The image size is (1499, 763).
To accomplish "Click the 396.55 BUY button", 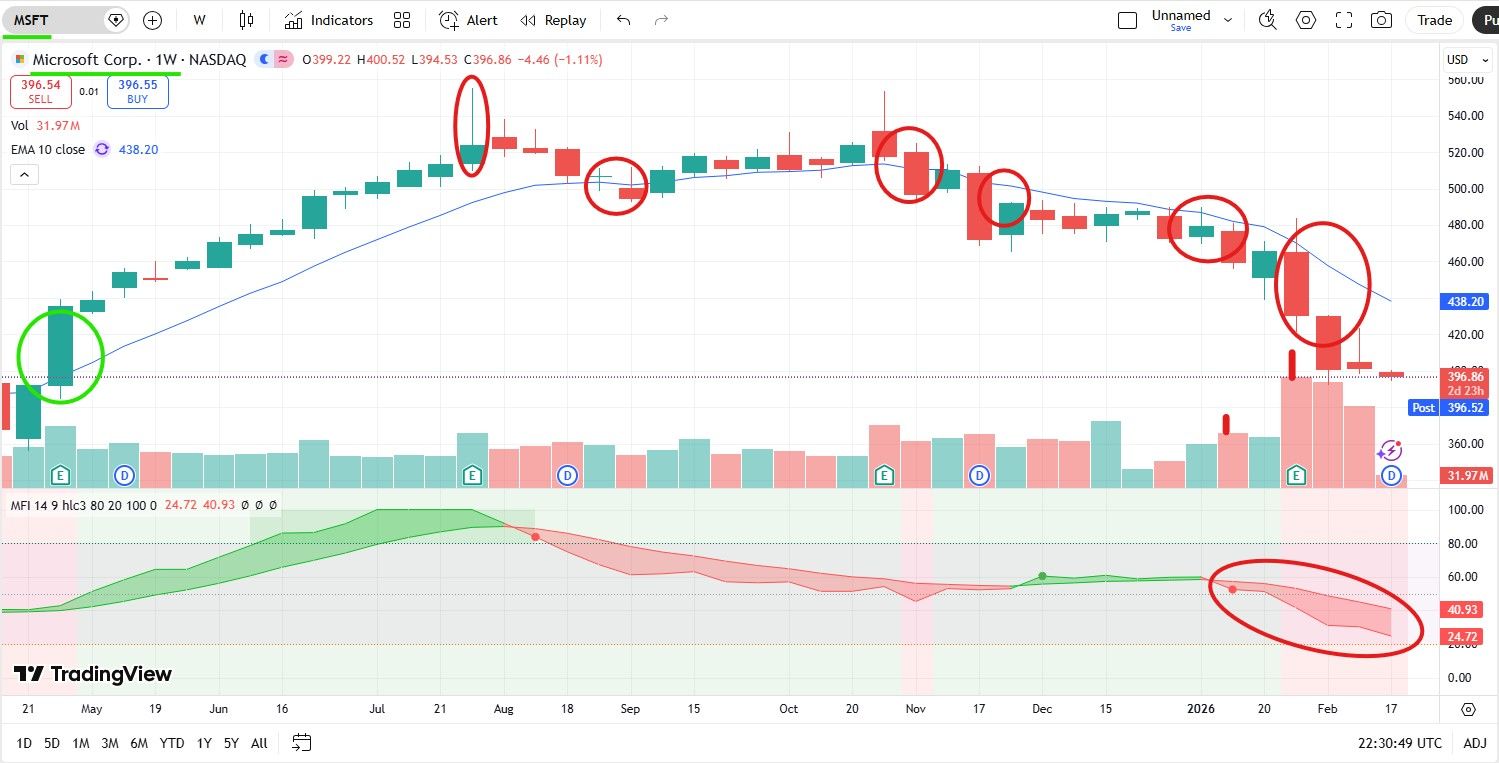I will (x=138, y=92).
